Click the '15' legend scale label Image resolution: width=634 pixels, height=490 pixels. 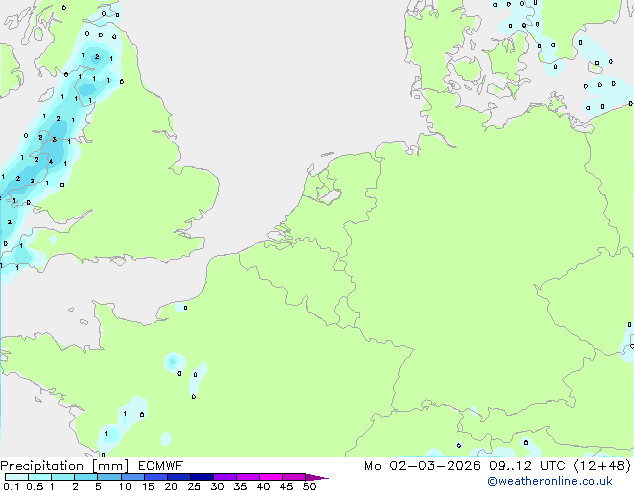point(148,486)
